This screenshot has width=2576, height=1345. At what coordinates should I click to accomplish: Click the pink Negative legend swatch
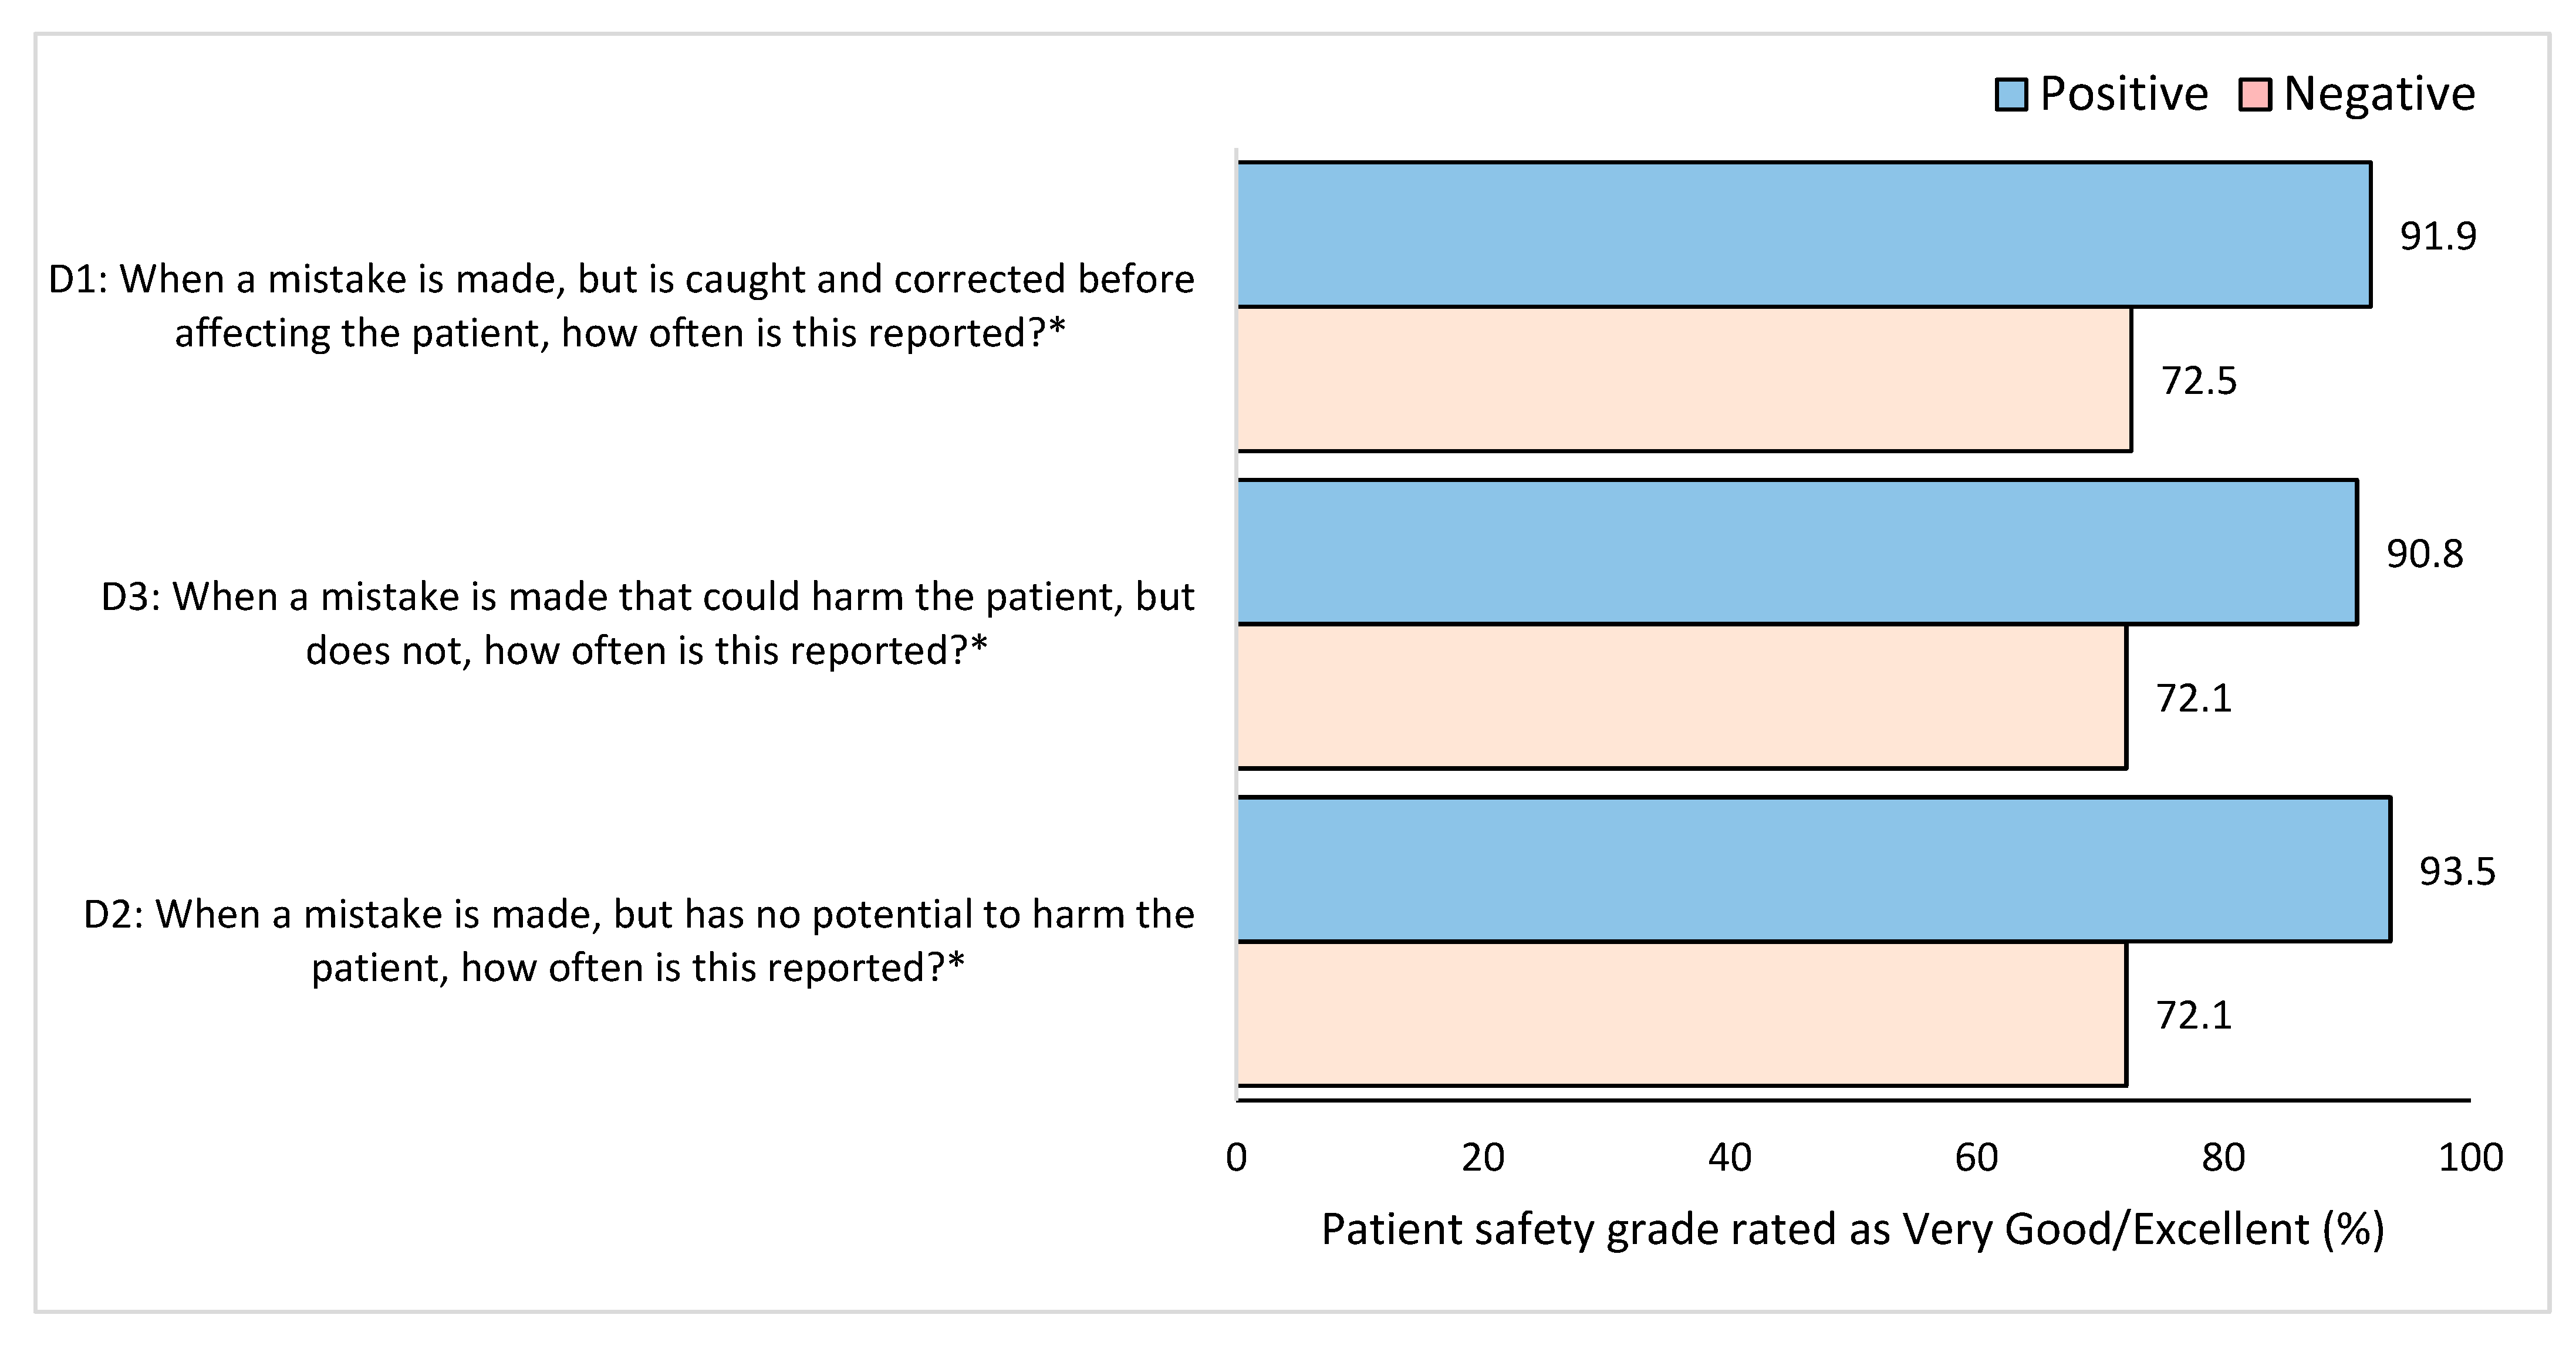pos(2255,94)
